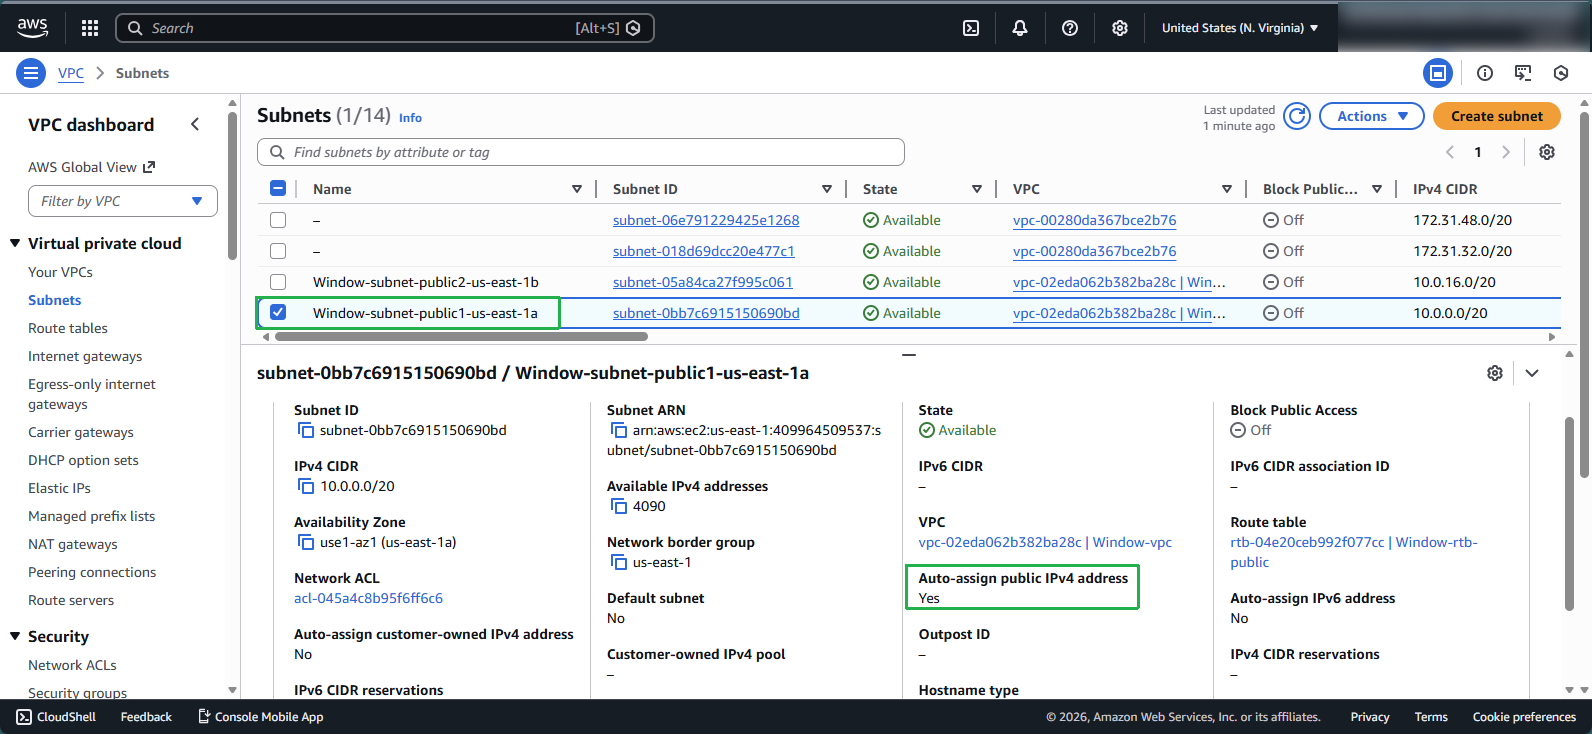The width and height of the screenshot is (1592, 734).
Task: Open Your VPCs in sidebar
Action: tap(60, 272)
